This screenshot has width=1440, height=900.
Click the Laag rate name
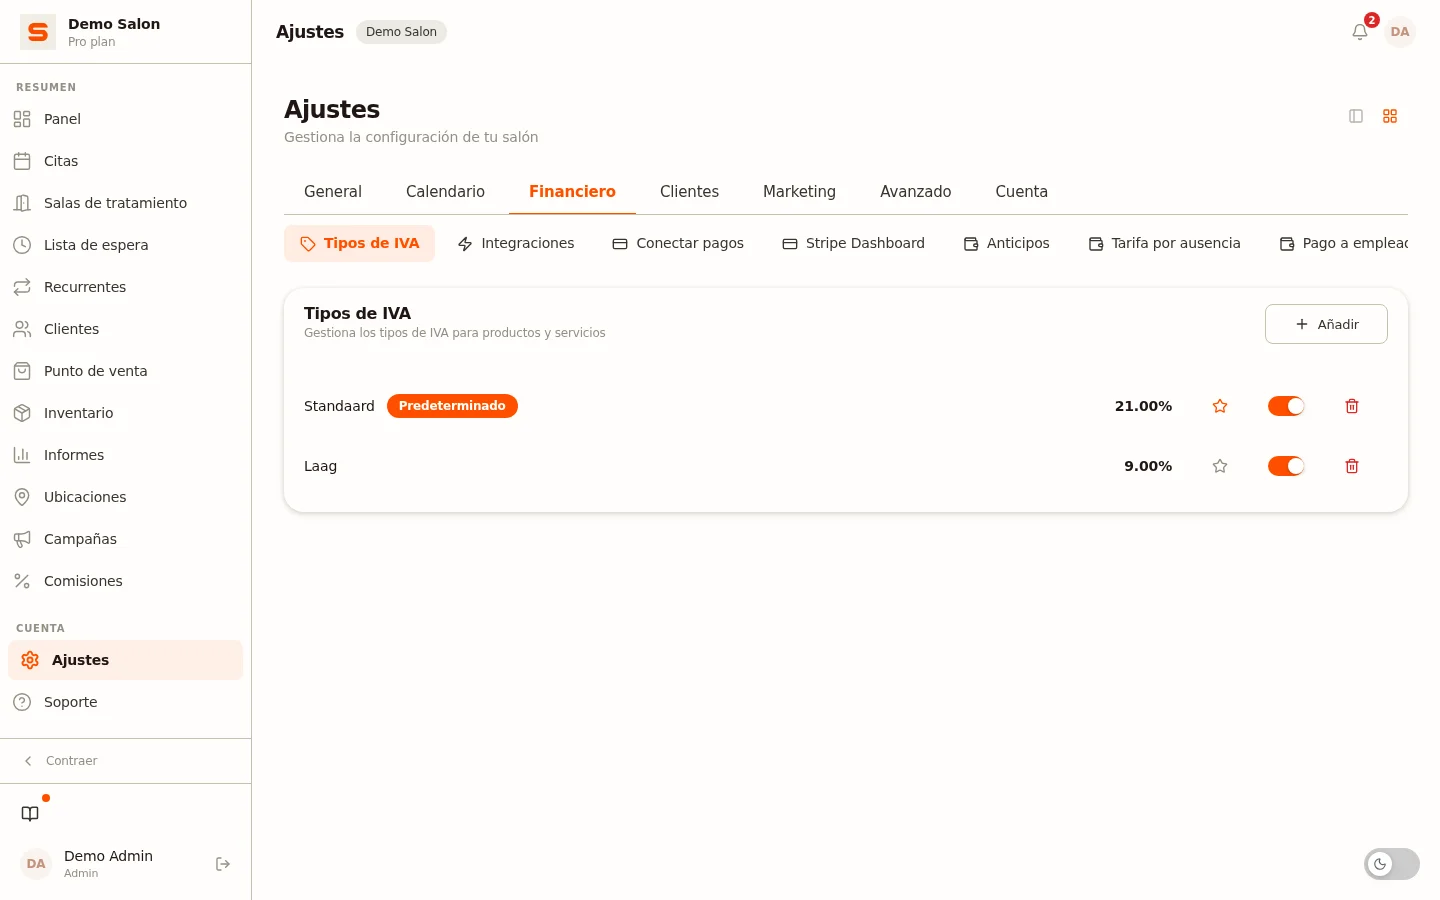click(320, 467)
